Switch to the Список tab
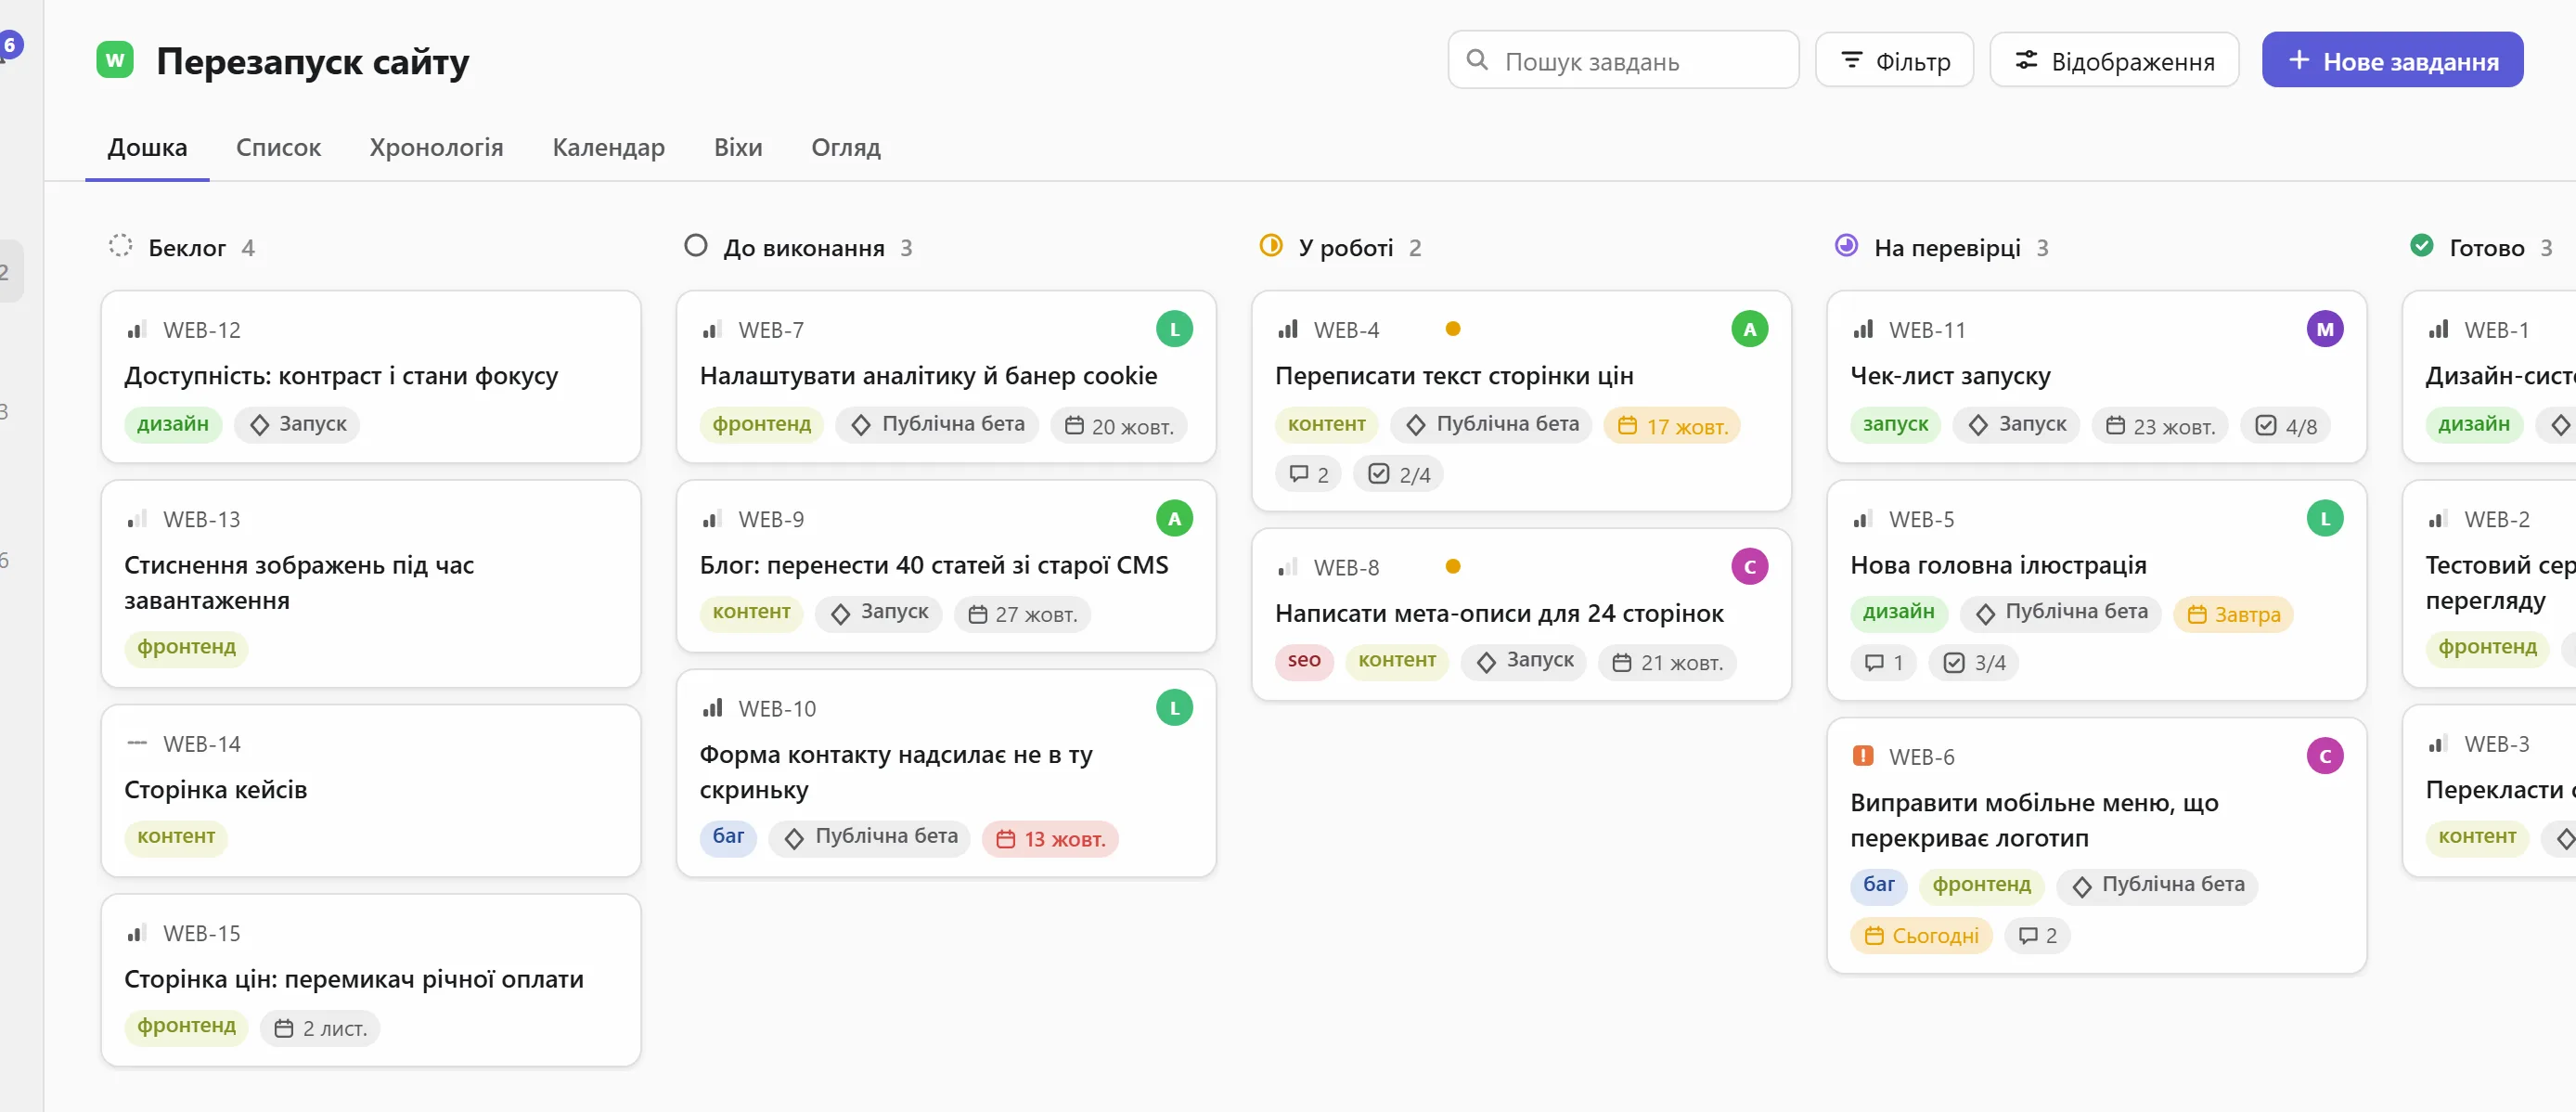 pos(278,147)
